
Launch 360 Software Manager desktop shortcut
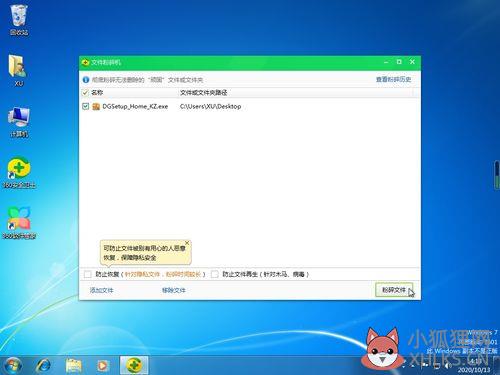(x=19, y=223)
